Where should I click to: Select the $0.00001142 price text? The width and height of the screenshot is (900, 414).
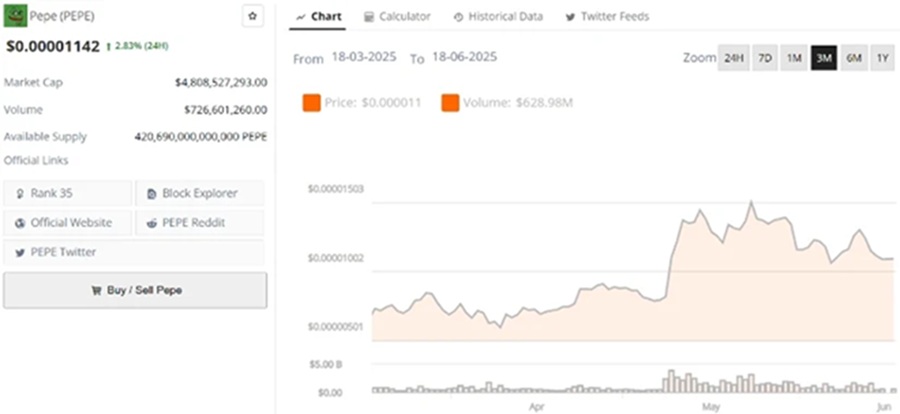[53, 46]
